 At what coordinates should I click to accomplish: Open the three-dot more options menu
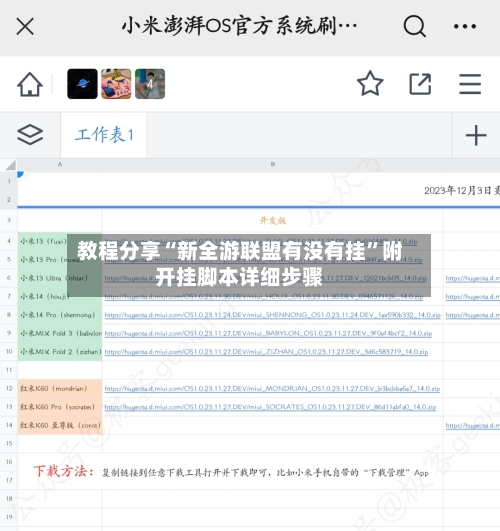click(465, 26)
